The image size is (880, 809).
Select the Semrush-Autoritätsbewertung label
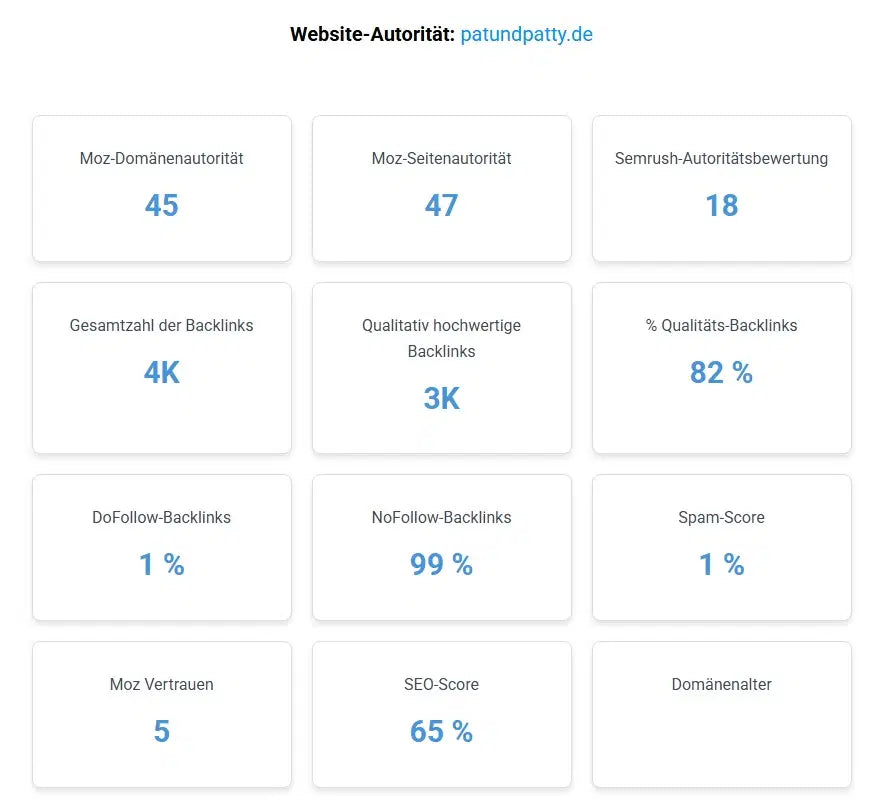(x=721, y=158)
